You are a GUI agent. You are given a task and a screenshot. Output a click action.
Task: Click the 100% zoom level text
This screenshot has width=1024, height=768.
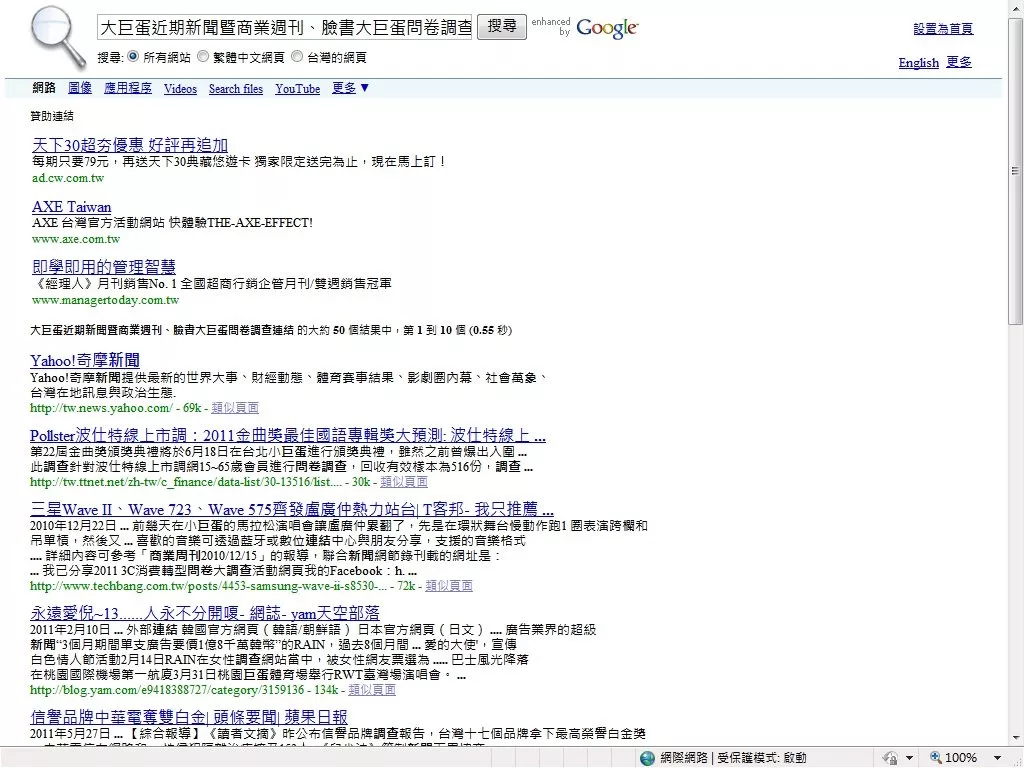[961, 758]
